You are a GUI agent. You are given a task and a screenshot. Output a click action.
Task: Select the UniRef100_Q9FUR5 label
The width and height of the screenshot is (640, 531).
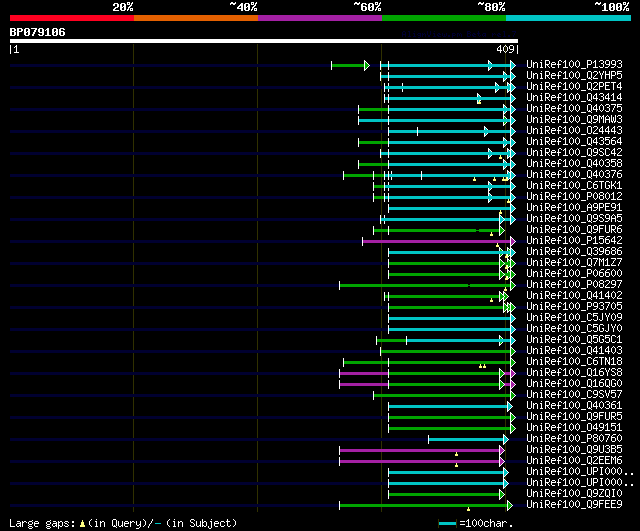coord(574,417)
